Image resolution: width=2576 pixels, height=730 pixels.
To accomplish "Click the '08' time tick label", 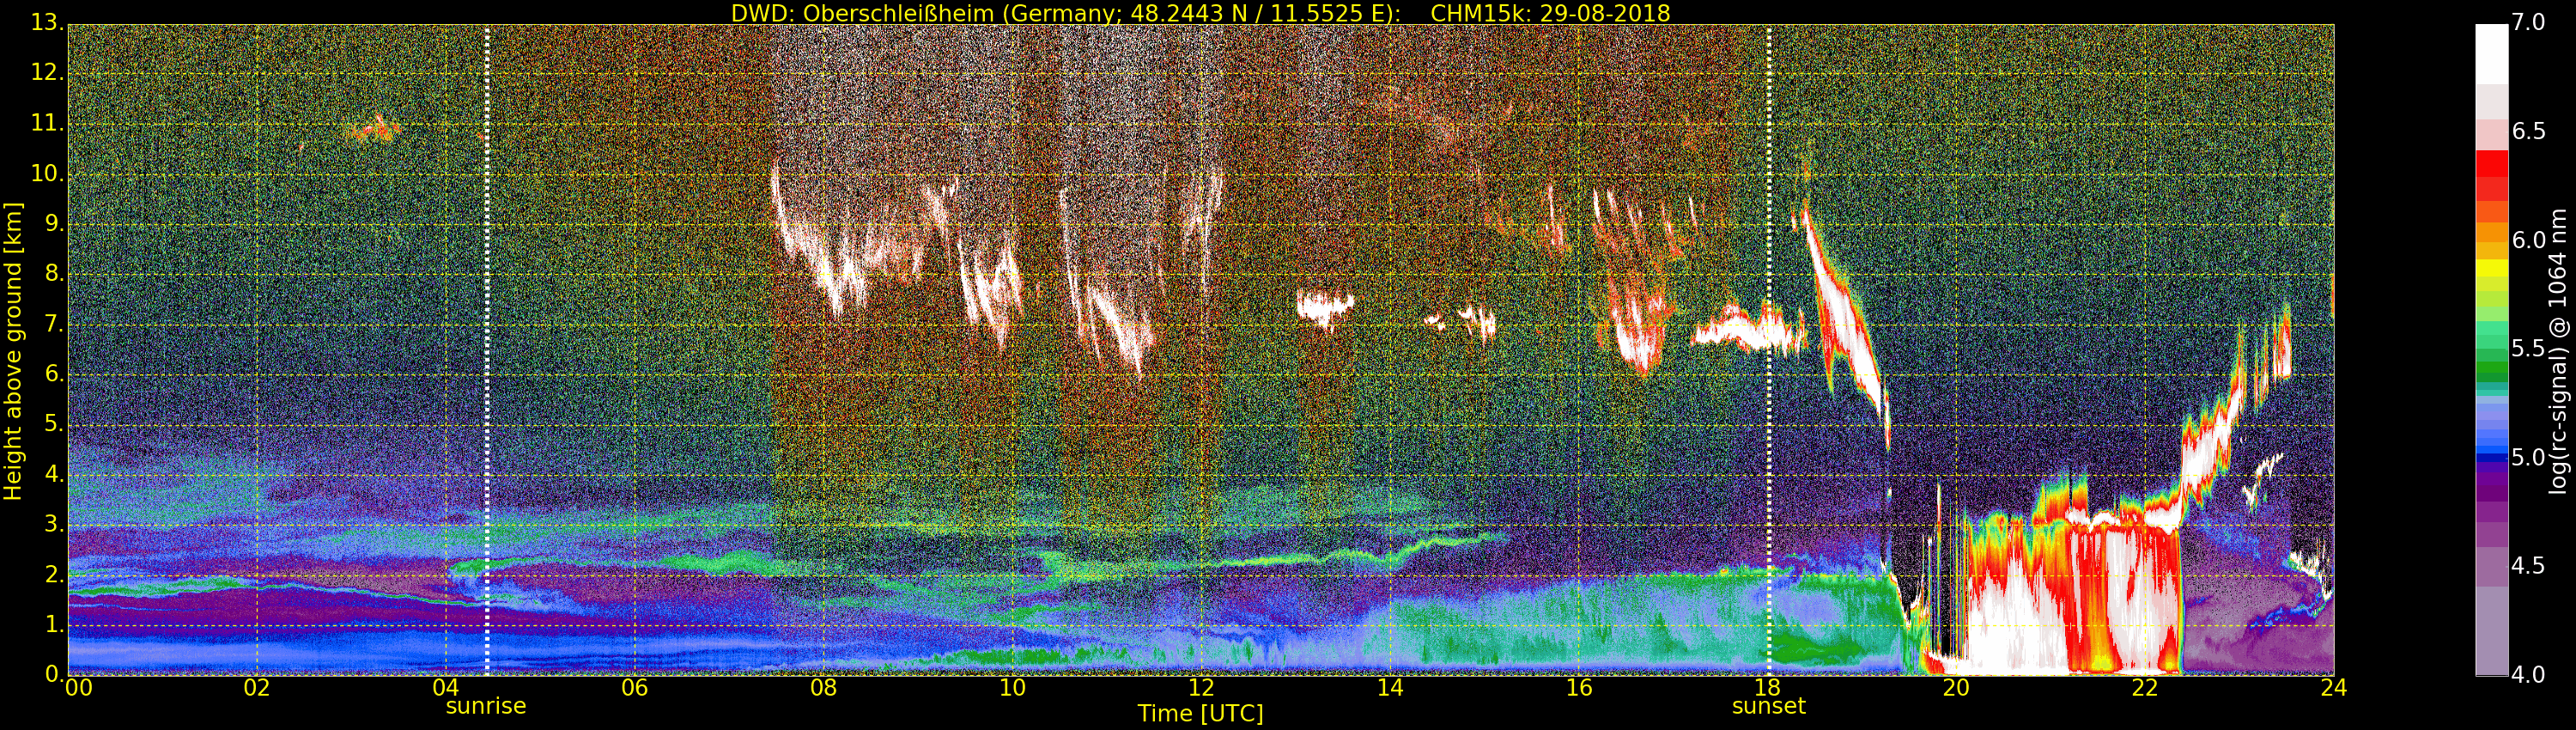I will 823,687.
